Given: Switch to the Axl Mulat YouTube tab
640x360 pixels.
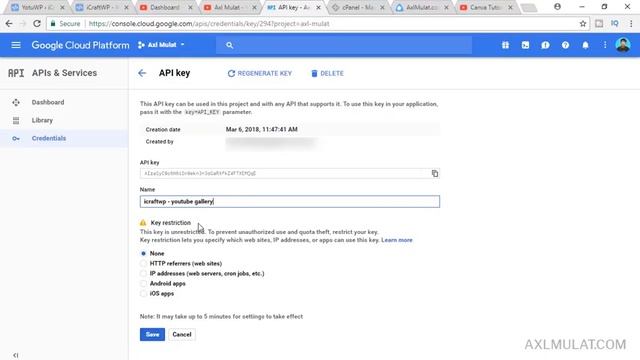Looking at the screenshot, I should click(x=230, y=7).
